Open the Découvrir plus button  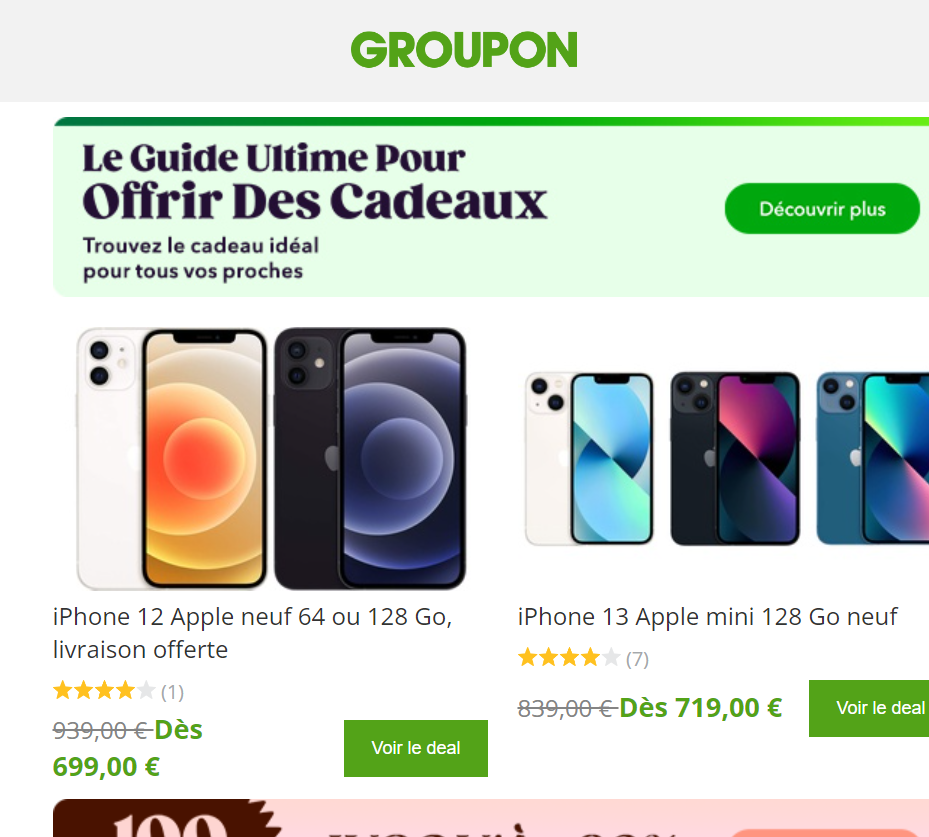822,209
